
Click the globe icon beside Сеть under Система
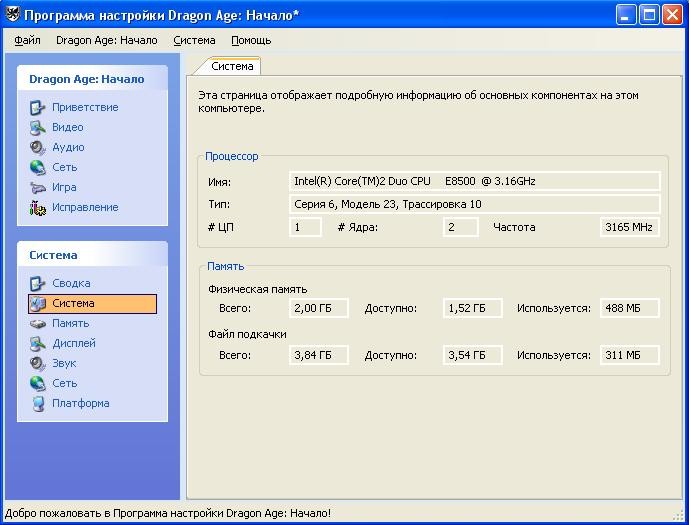(x=37, y=384)
